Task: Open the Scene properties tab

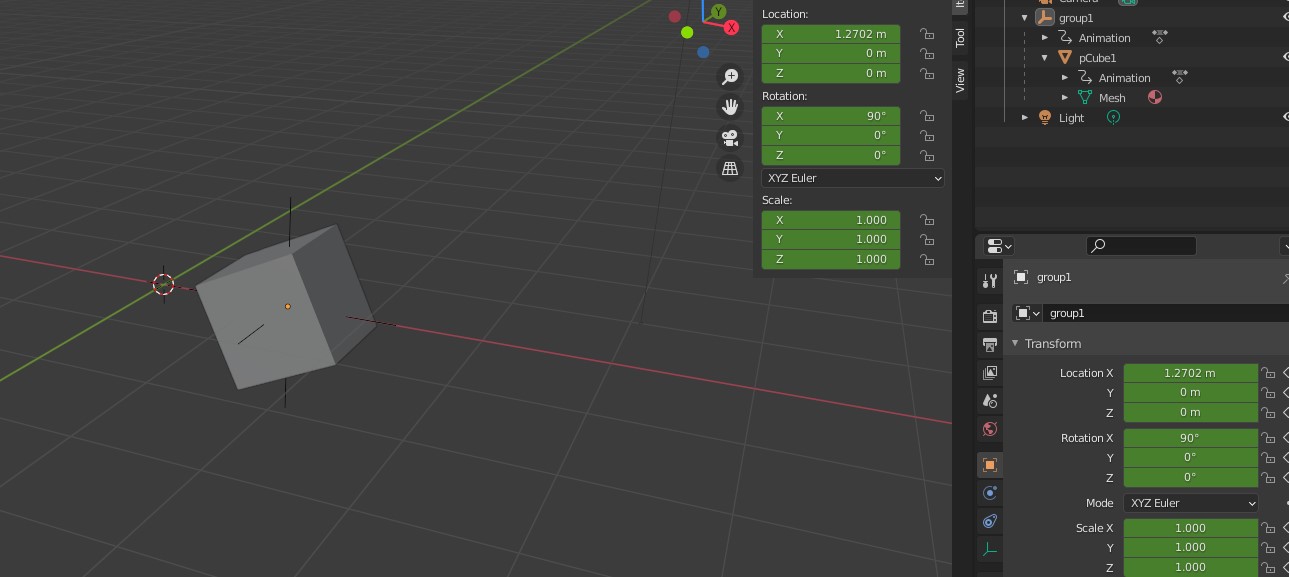Action: 990,401
